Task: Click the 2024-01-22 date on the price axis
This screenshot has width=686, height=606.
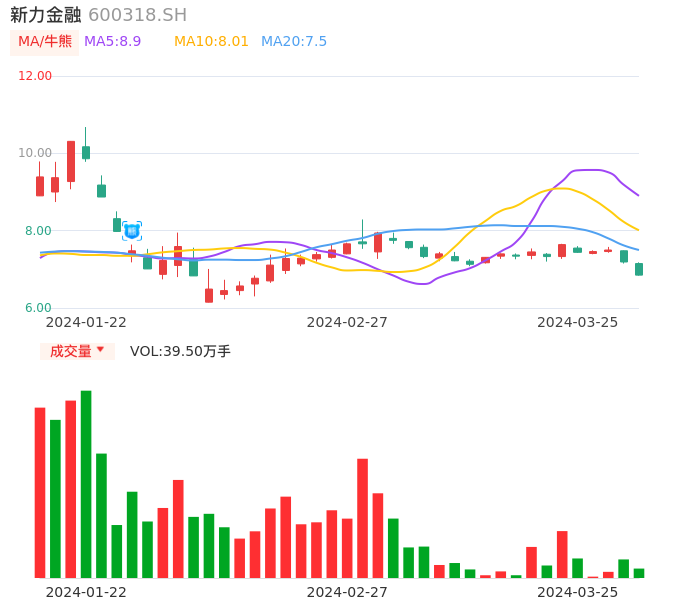Action: 86,322
